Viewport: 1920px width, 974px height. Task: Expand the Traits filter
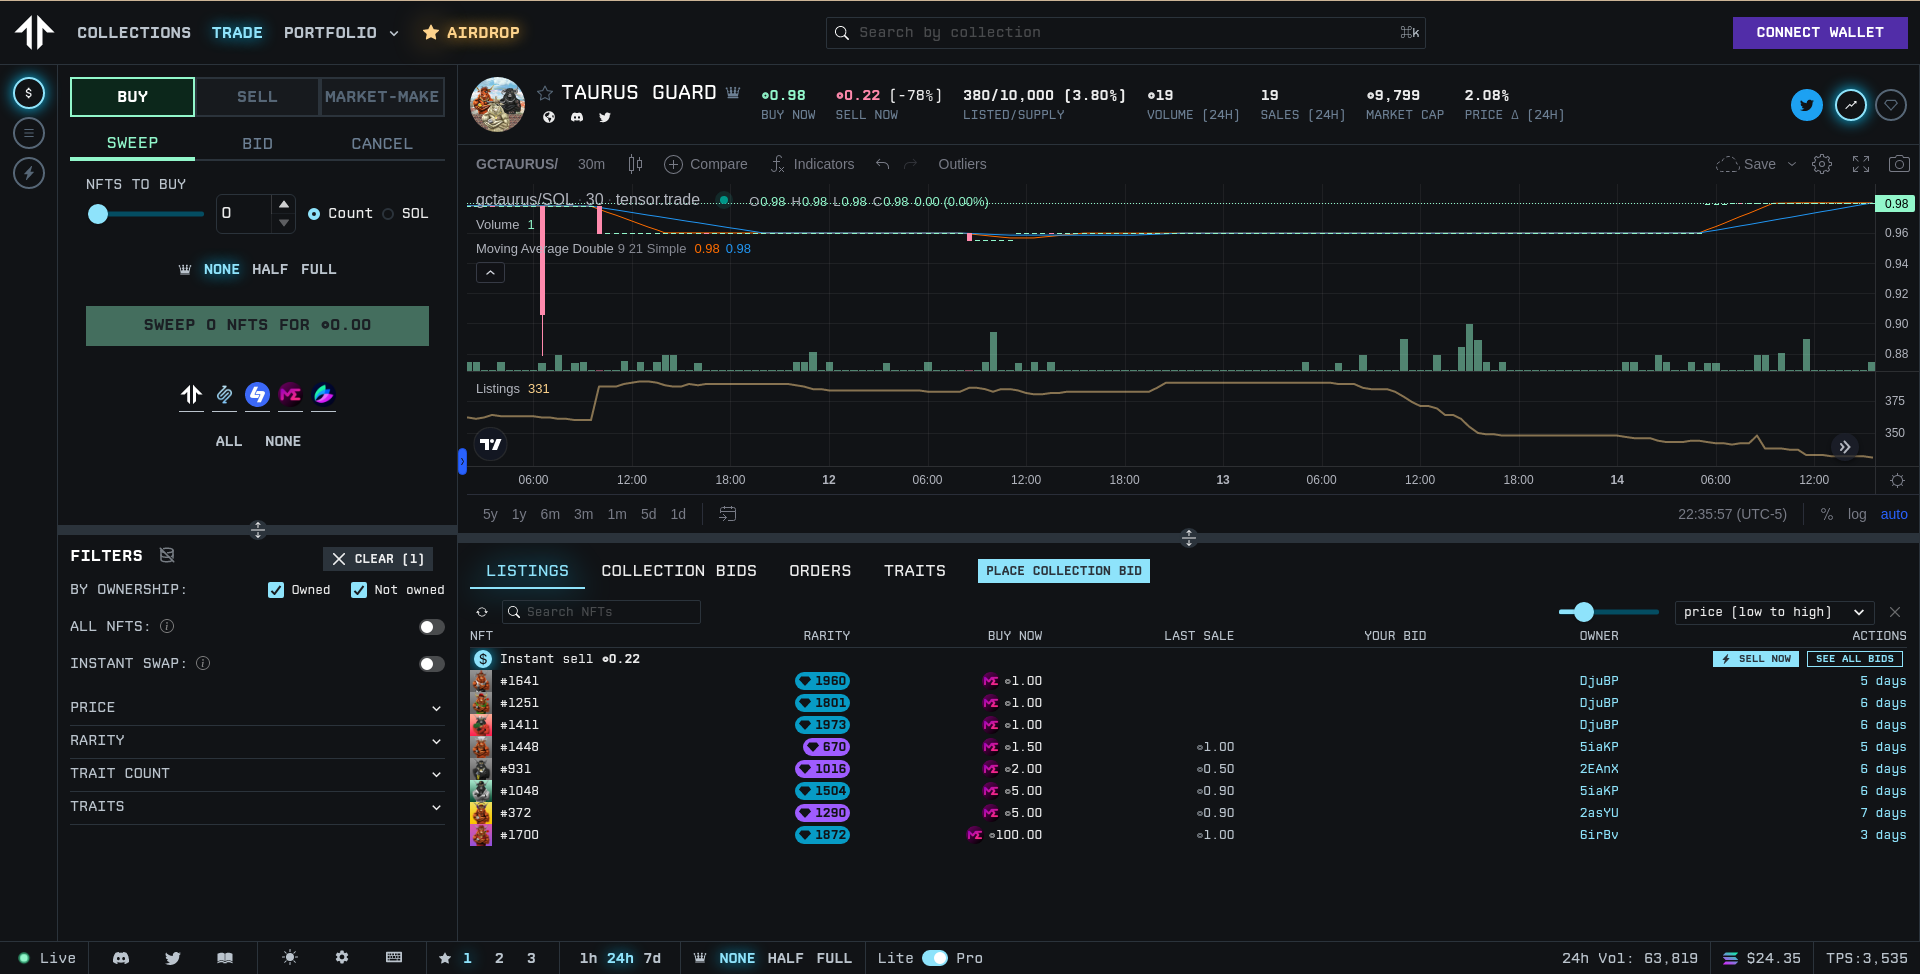point(256,807)
